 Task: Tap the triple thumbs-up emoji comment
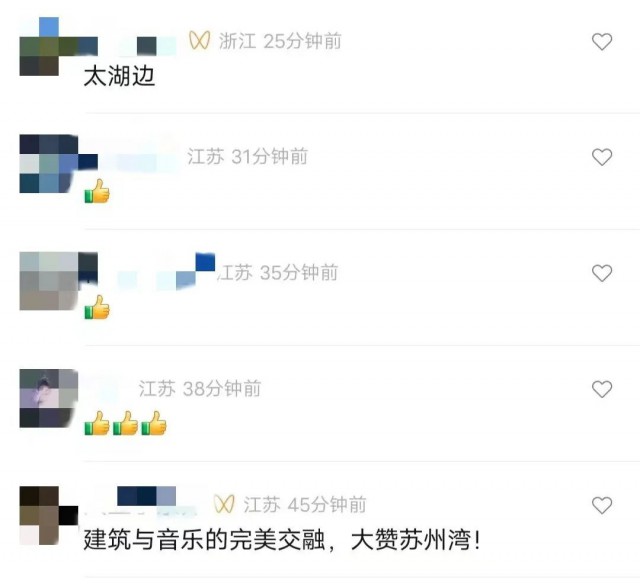[x=125, y=423]
